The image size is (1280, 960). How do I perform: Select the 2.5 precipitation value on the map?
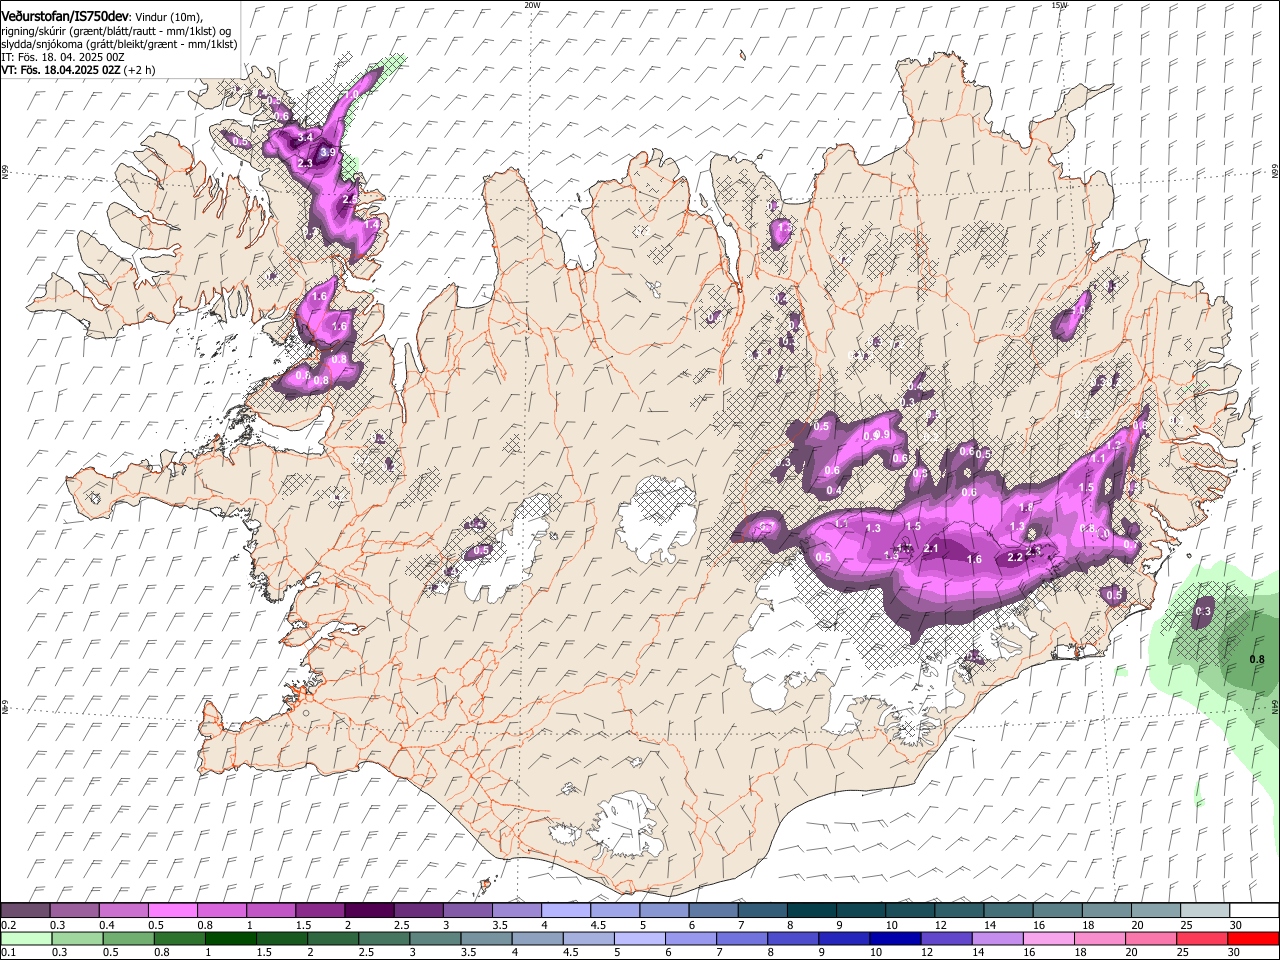(349, 200)
